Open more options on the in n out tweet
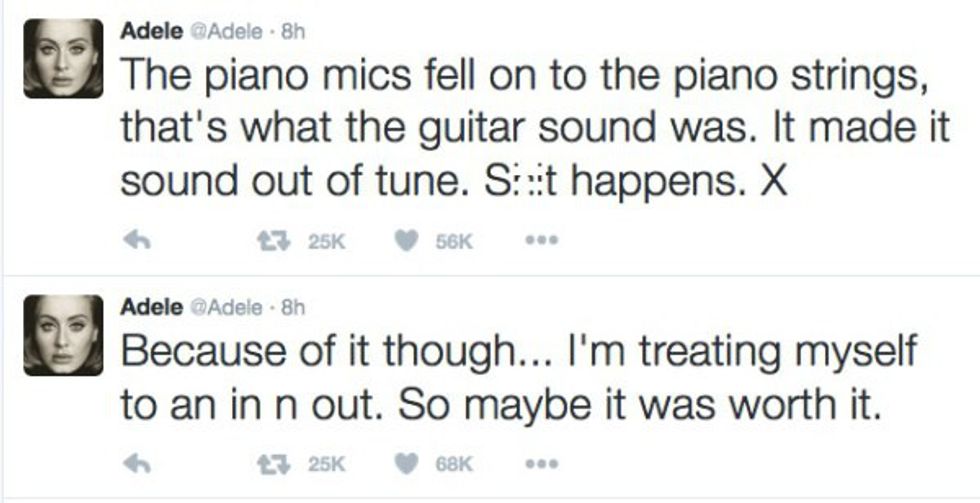The width and height of the screenshot is (980, 503). (x=542, y=463)
